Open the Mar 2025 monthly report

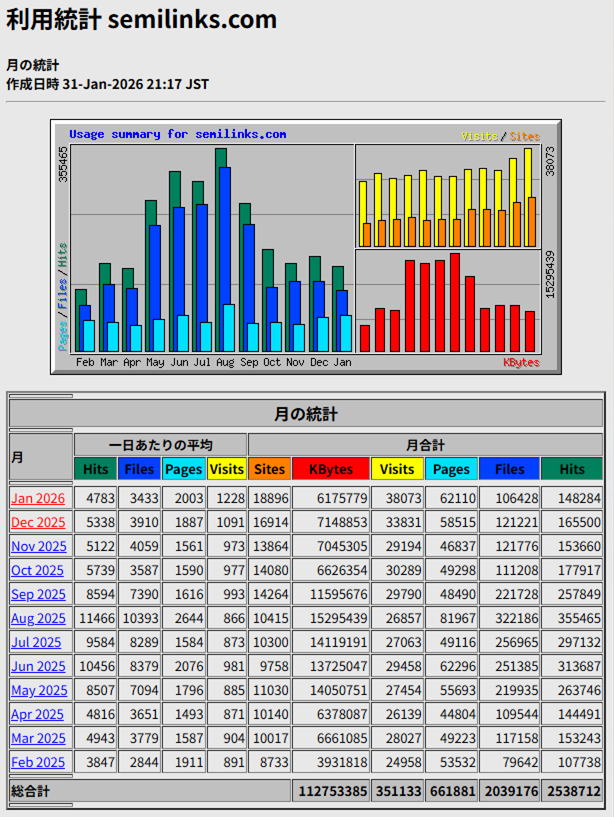point(38,738)
